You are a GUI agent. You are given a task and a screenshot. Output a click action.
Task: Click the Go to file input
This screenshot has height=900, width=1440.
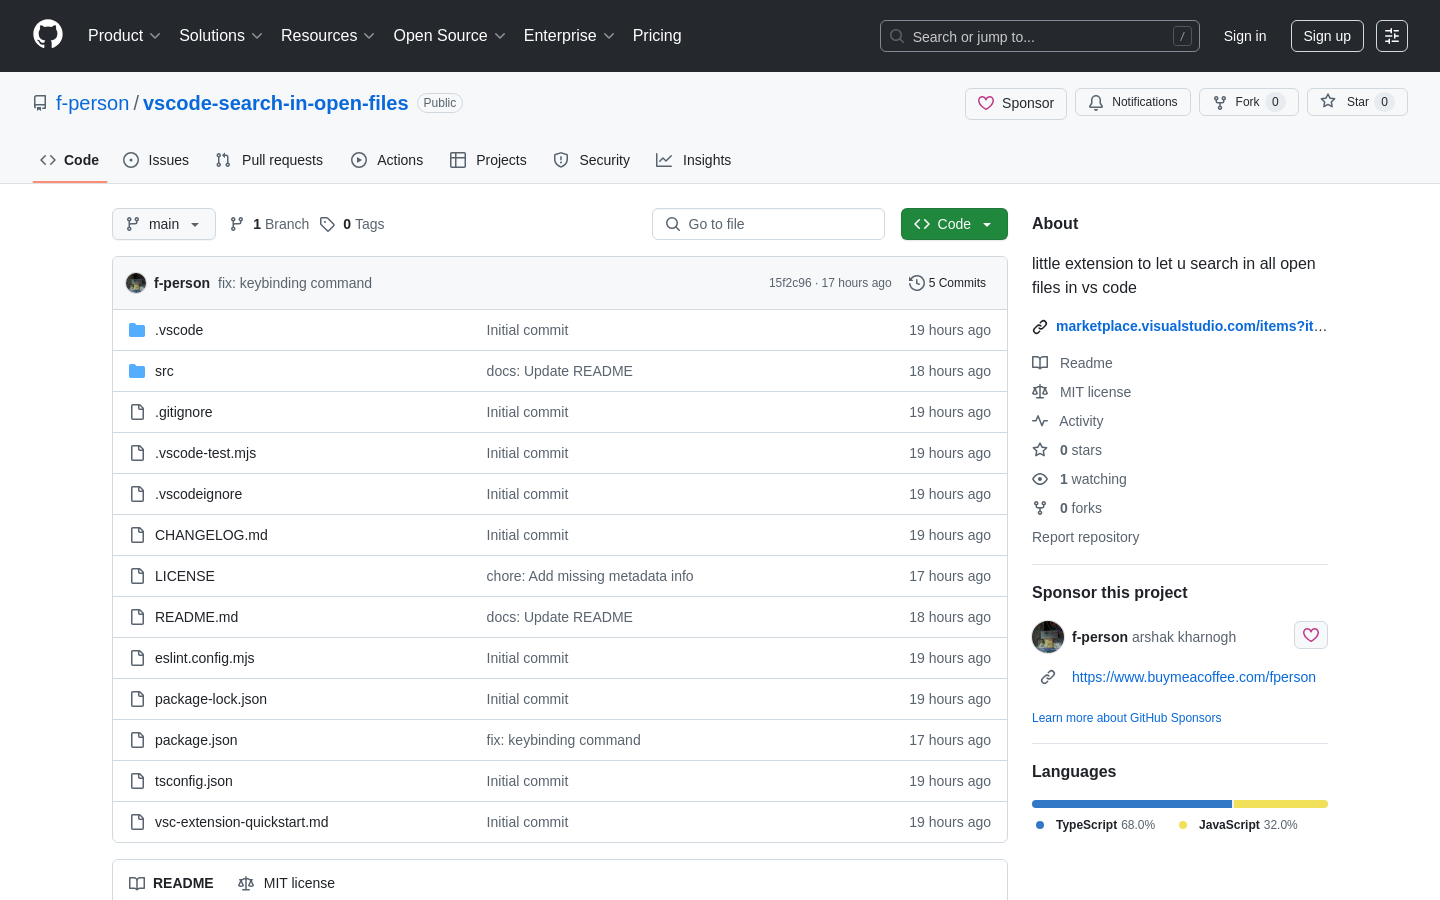point(768,224)
